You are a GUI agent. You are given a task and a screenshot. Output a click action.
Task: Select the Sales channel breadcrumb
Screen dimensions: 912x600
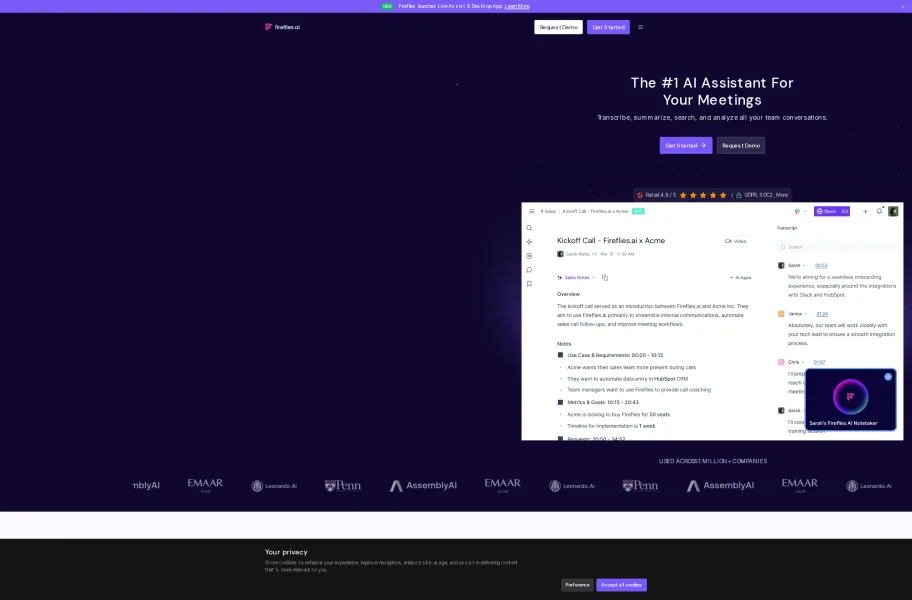point(548,212)
